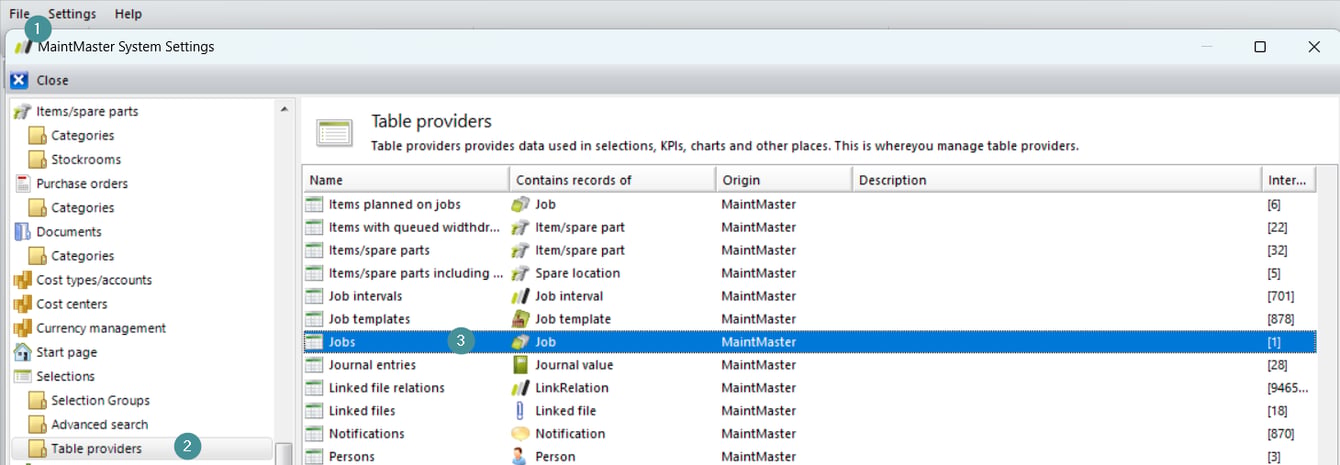Click the Job interval record icon

pyautogui.click(x=520, y=296)
